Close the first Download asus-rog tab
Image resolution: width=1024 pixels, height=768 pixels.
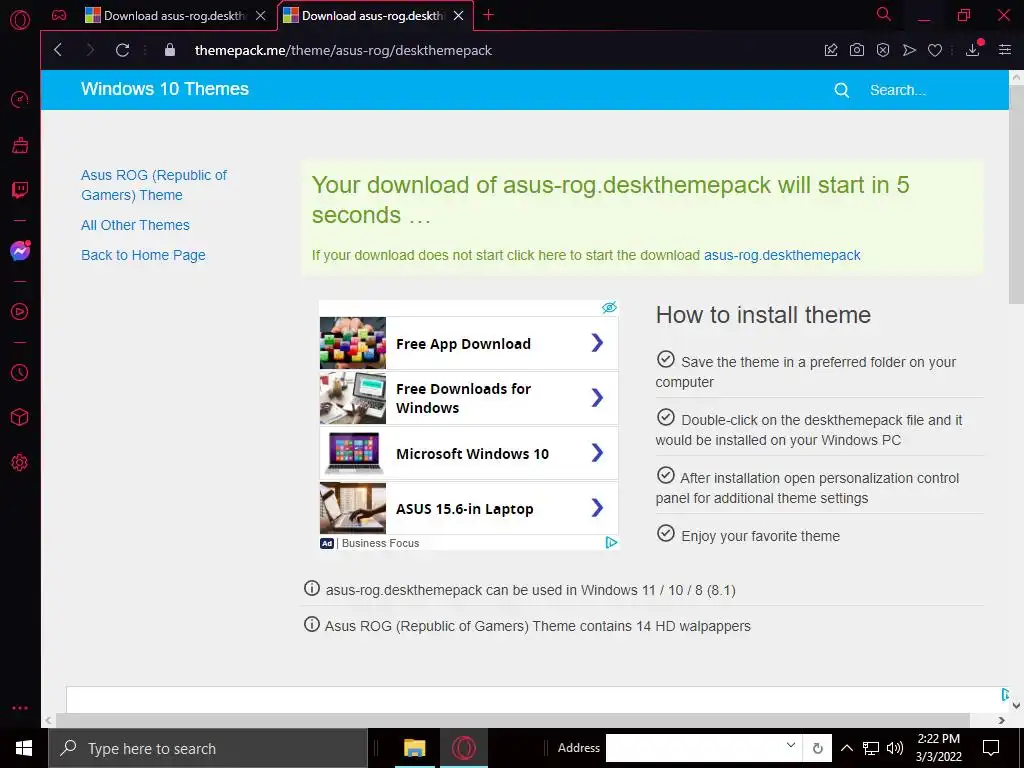click(261, 16)
